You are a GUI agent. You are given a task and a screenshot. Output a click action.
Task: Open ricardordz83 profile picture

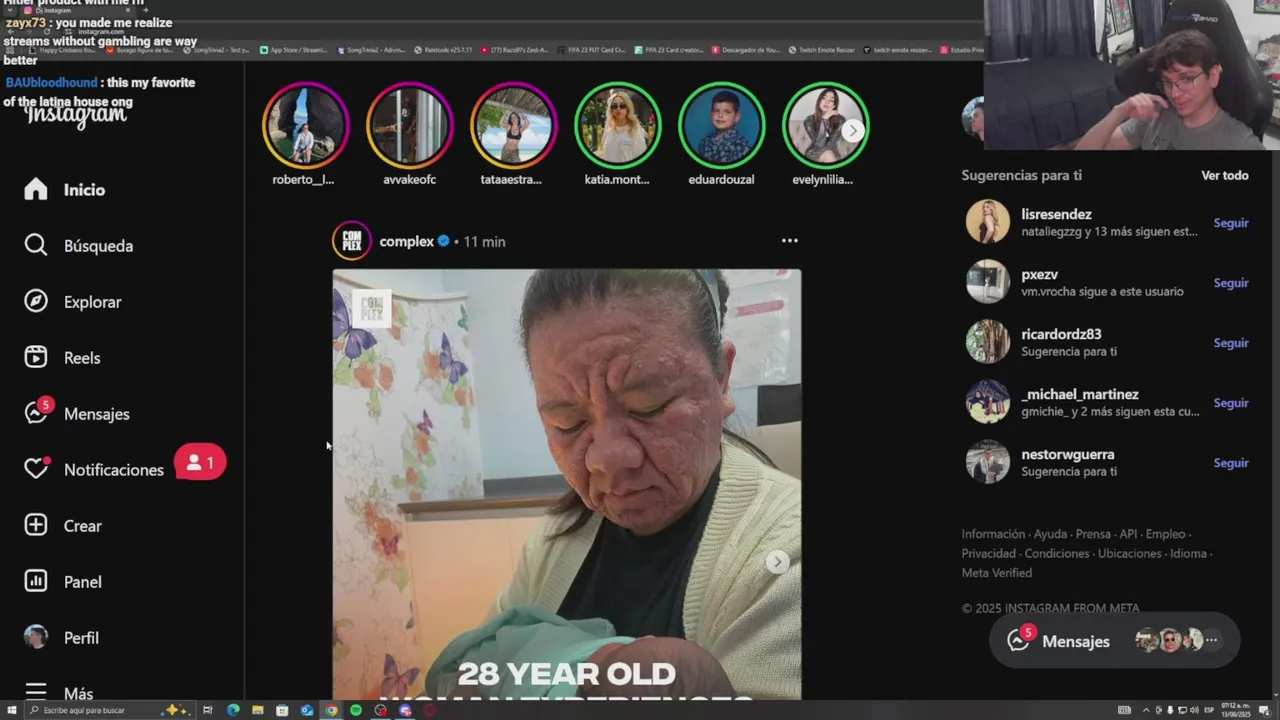[988, 342]
